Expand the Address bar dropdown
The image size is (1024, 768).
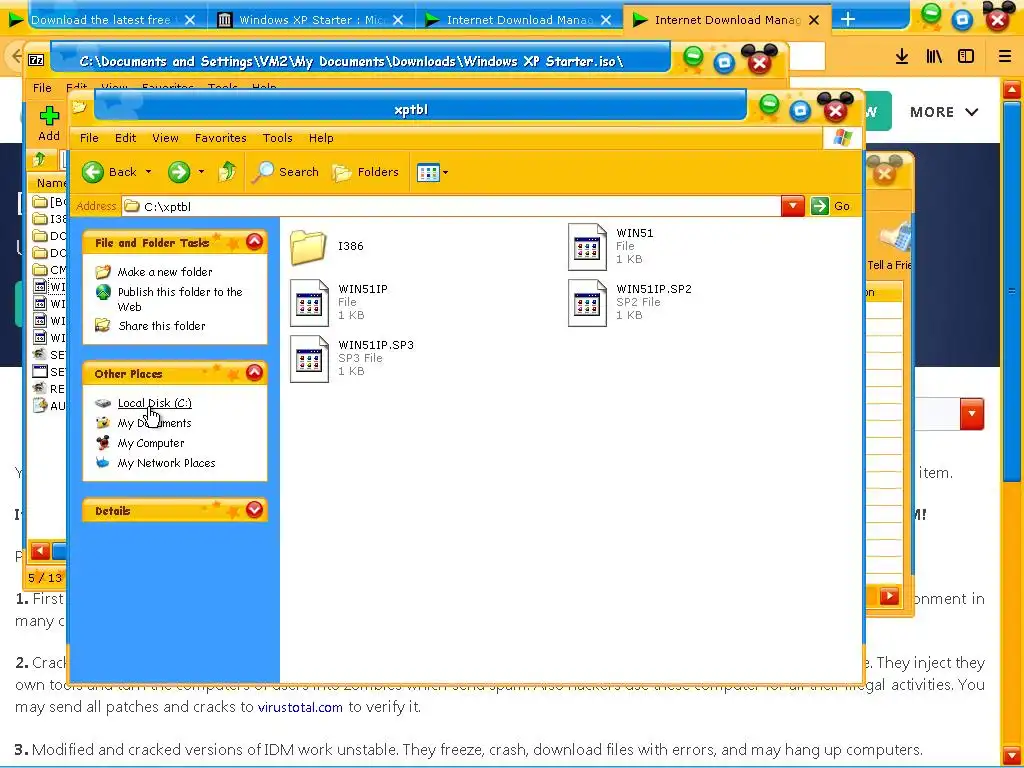tap(792, 206)
